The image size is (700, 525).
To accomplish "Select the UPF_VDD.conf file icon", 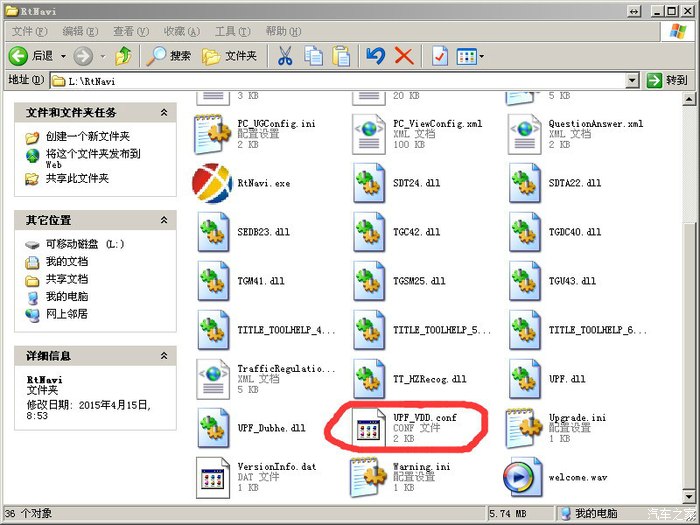I will pyautogui.click(x=368, y=427).
